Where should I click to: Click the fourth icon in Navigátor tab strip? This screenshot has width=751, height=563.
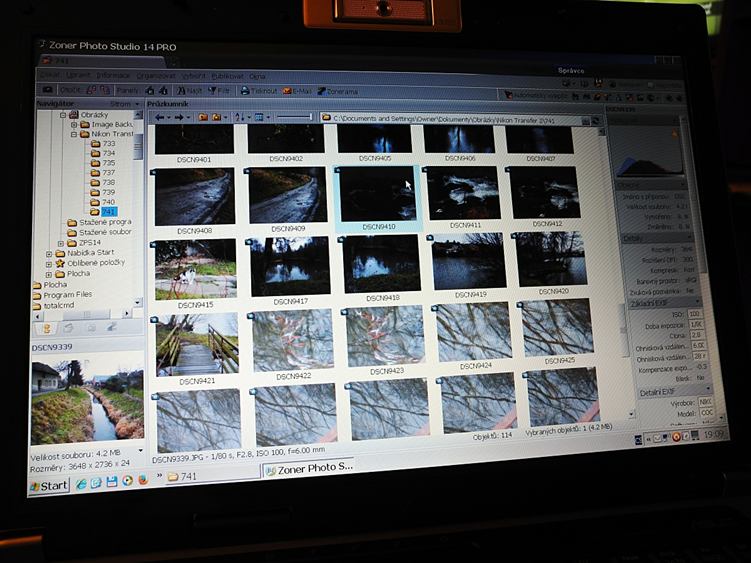tap(112, 327)
